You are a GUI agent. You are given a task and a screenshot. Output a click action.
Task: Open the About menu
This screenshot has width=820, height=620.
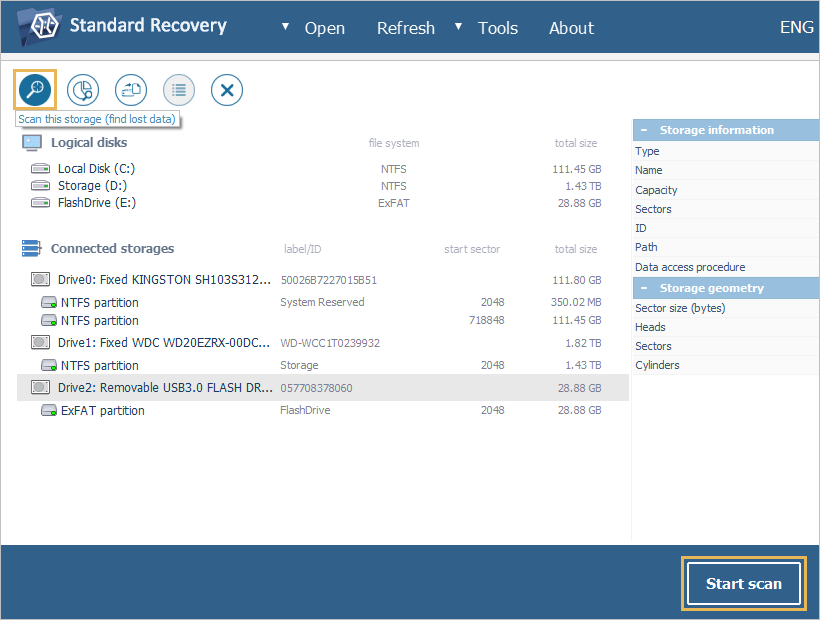pos(571,27)
